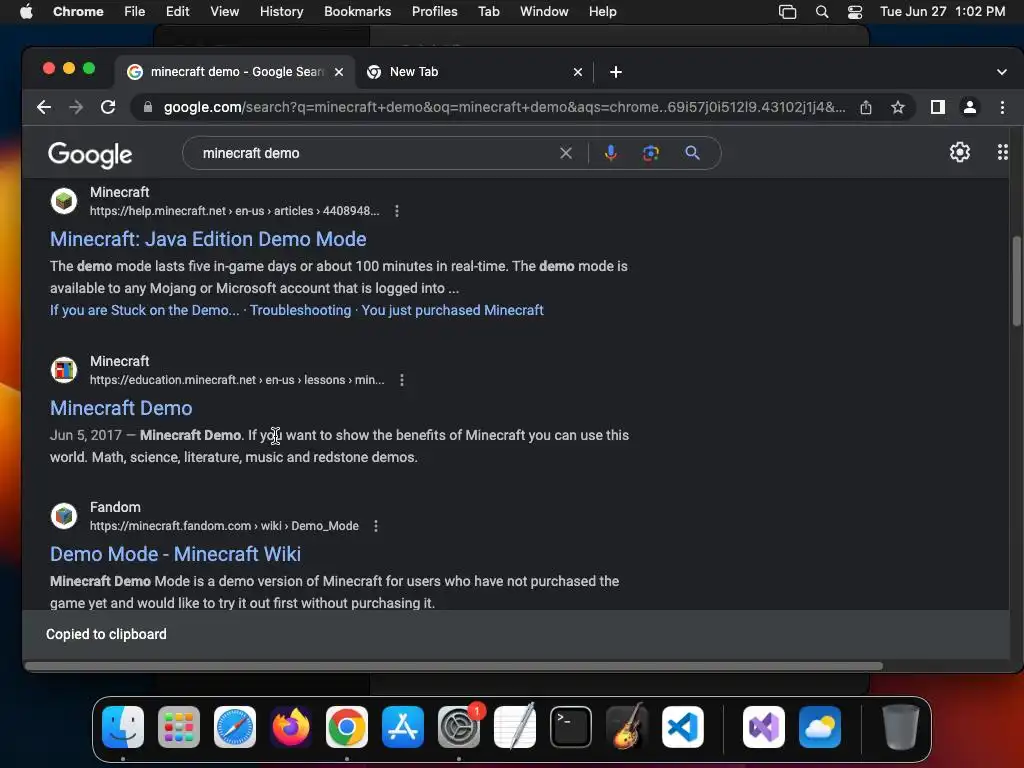Open the View menu
The width and height of the screenshot is (1024, 768).
(x=225, y=12)
